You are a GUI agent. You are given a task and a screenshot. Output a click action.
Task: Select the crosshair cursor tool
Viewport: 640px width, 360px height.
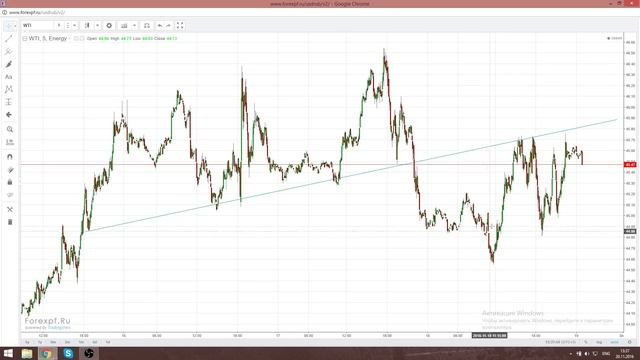coord(9,26)
